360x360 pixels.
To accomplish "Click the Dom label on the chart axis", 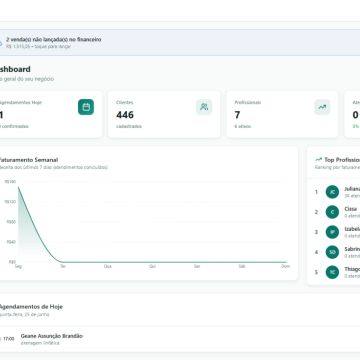I will coord(286,266).
